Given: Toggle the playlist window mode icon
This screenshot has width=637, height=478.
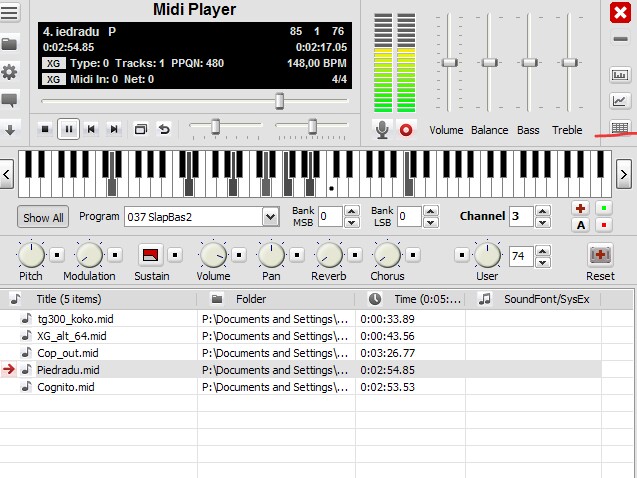Looking at the screenshot, I should pyautogui.click(x=141, y=129).
